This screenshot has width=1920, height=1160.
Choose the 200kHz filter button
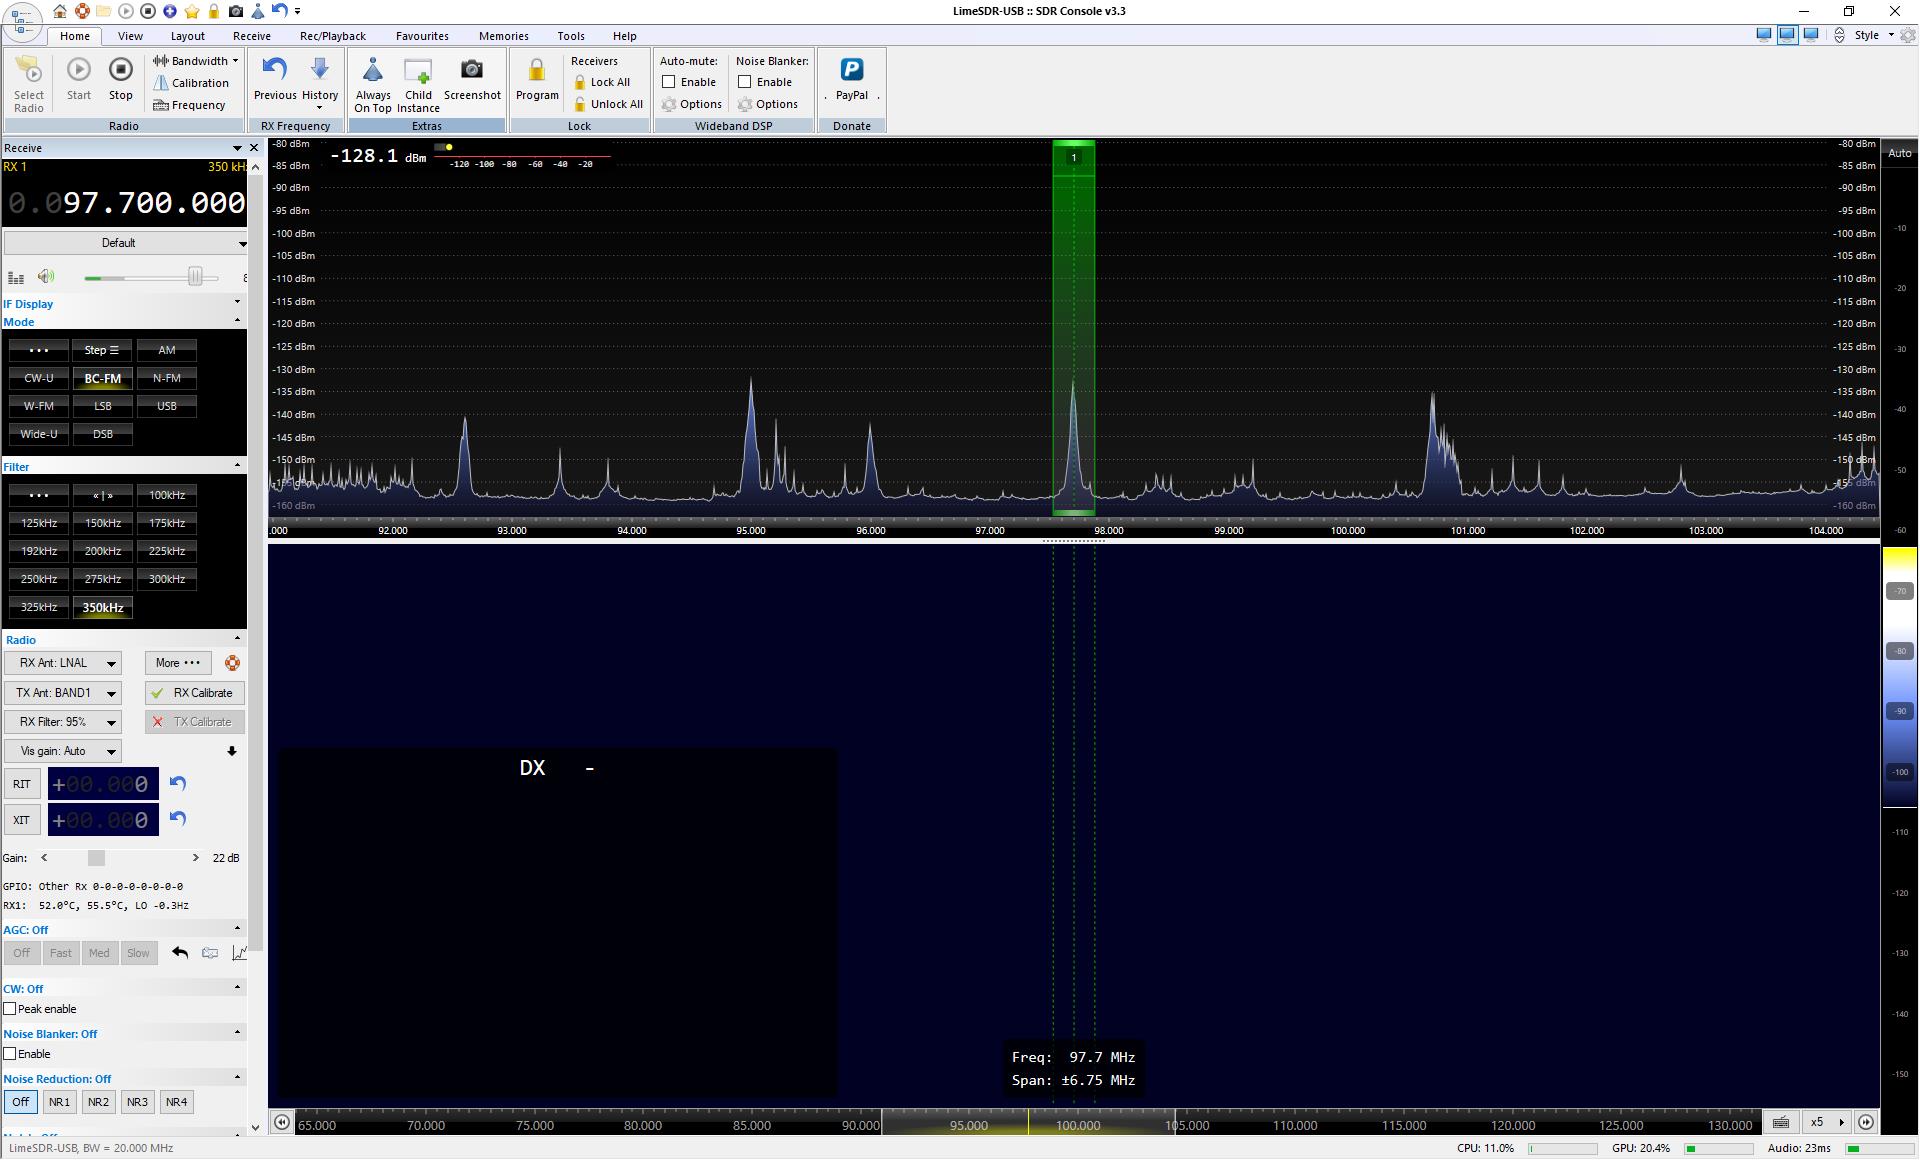(x=103, y=551)
